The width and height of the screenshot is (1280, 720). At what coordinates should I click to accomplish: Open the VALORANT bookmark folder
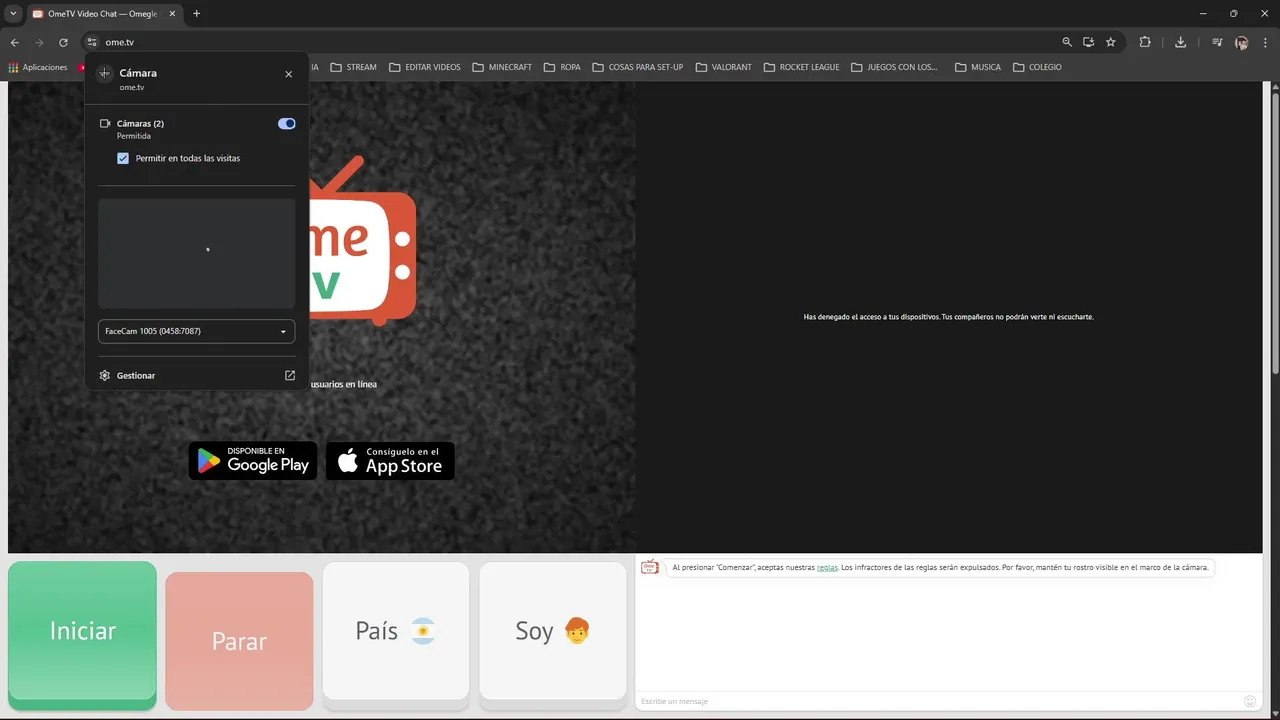coord(724,67)
